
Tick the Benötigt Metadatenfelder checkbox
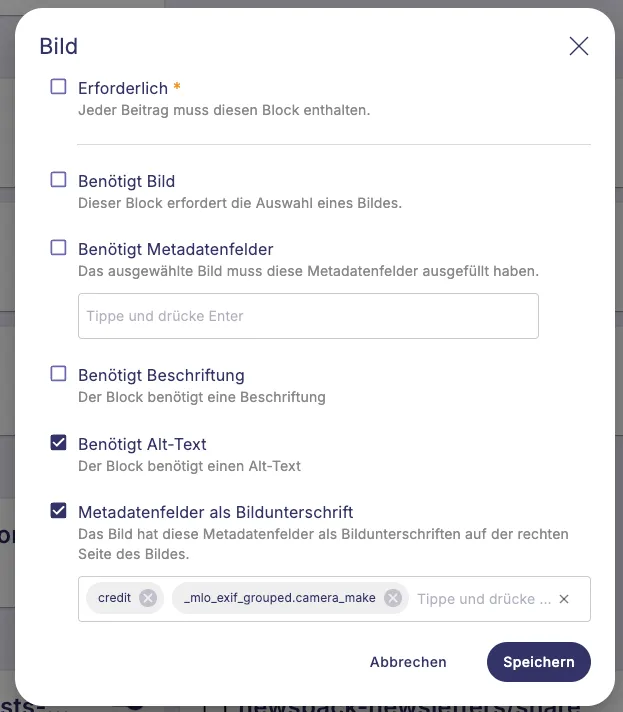coord(58,247)
